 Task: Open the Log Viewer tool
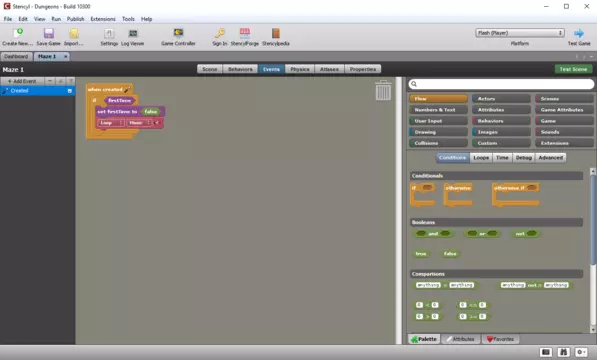(132, 33)
